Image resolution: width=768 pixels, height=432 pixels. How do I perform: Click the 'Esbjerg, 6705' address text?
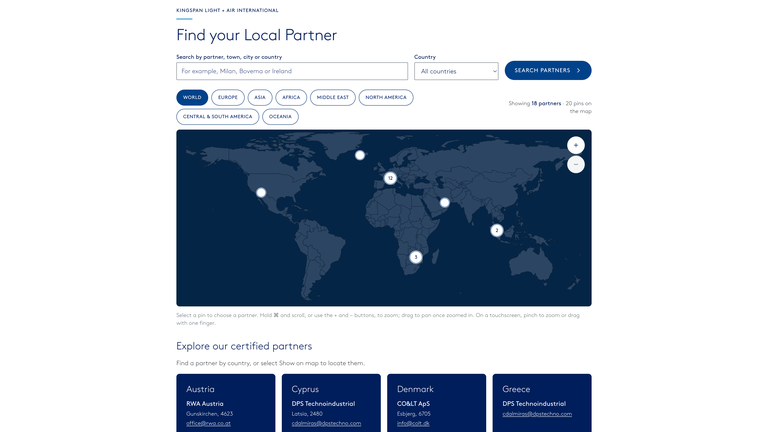[x=414, y=414]
